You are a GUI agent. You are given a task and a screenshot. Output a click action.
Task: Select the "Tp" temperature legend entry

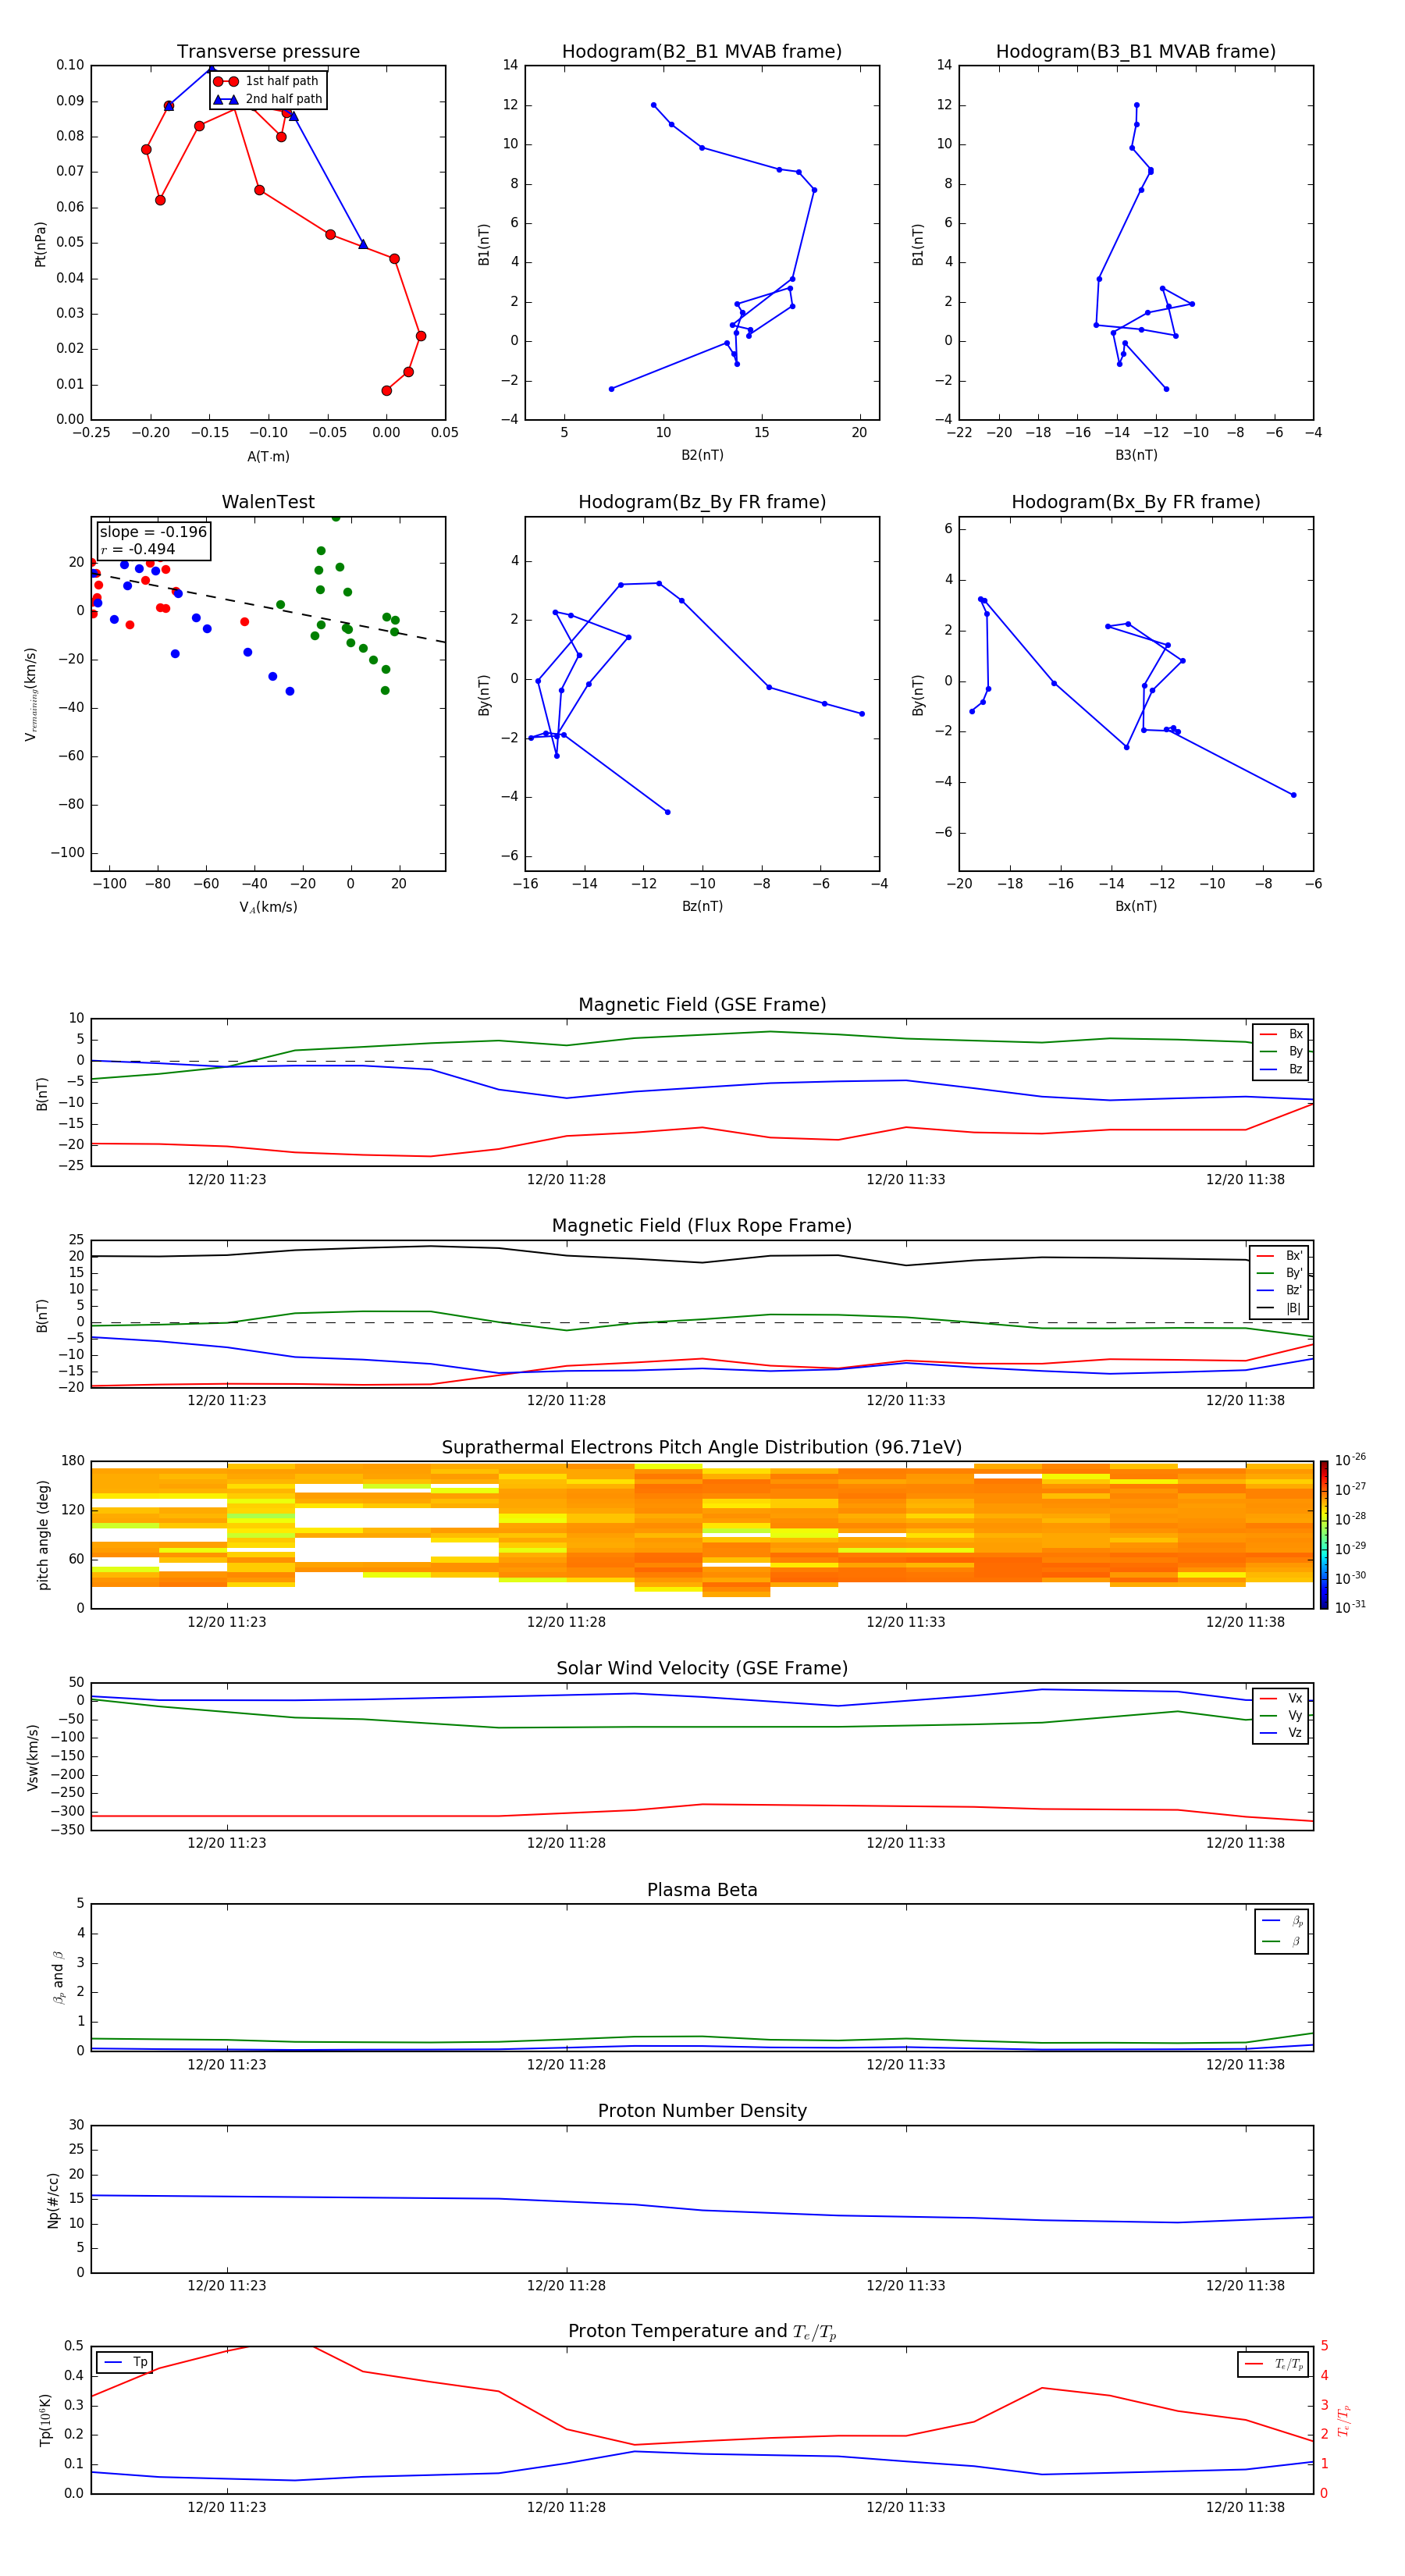[x=125, y=2362]
